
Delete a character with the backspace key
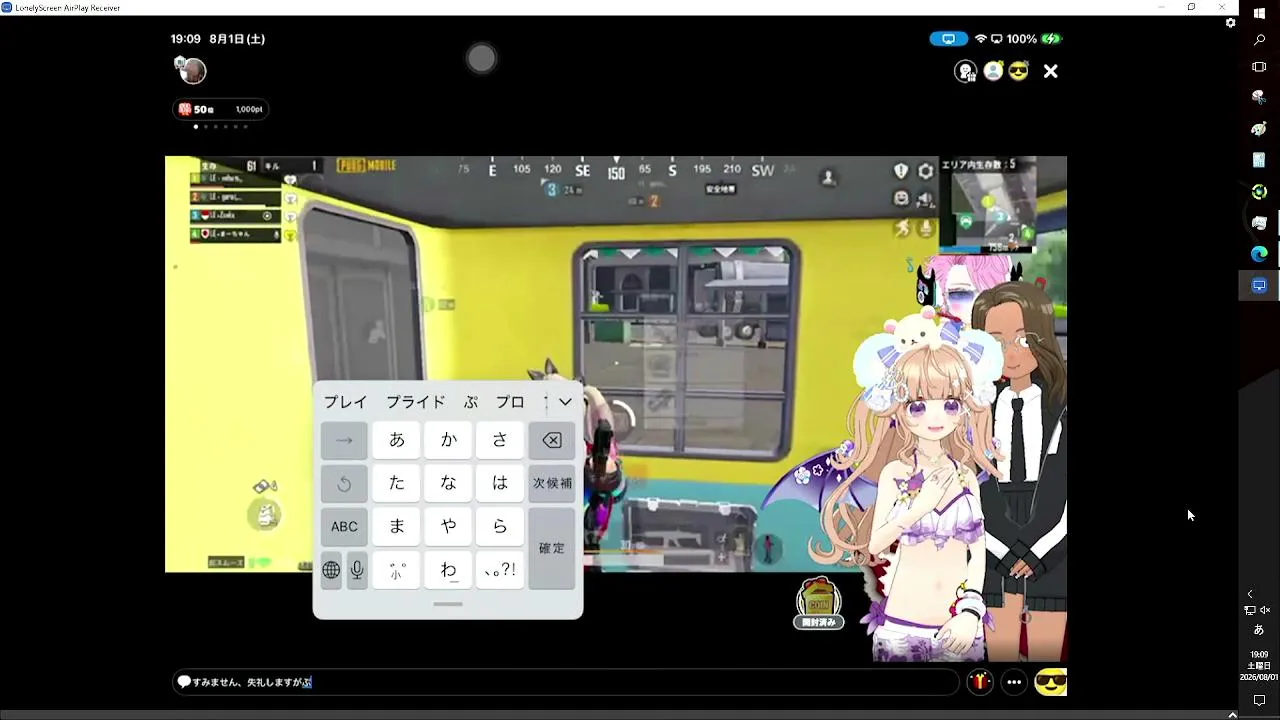pyautogui.click(x=552, y=439)
